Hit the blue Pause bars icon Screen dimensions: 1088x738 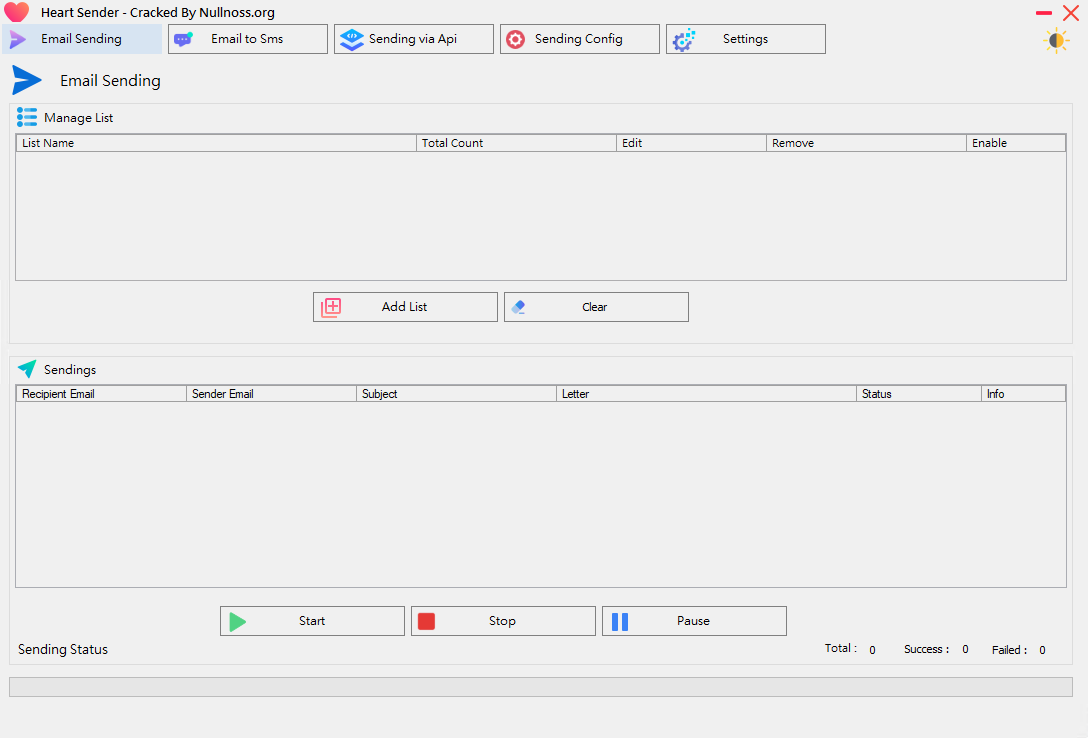click(x=620, y=621)
